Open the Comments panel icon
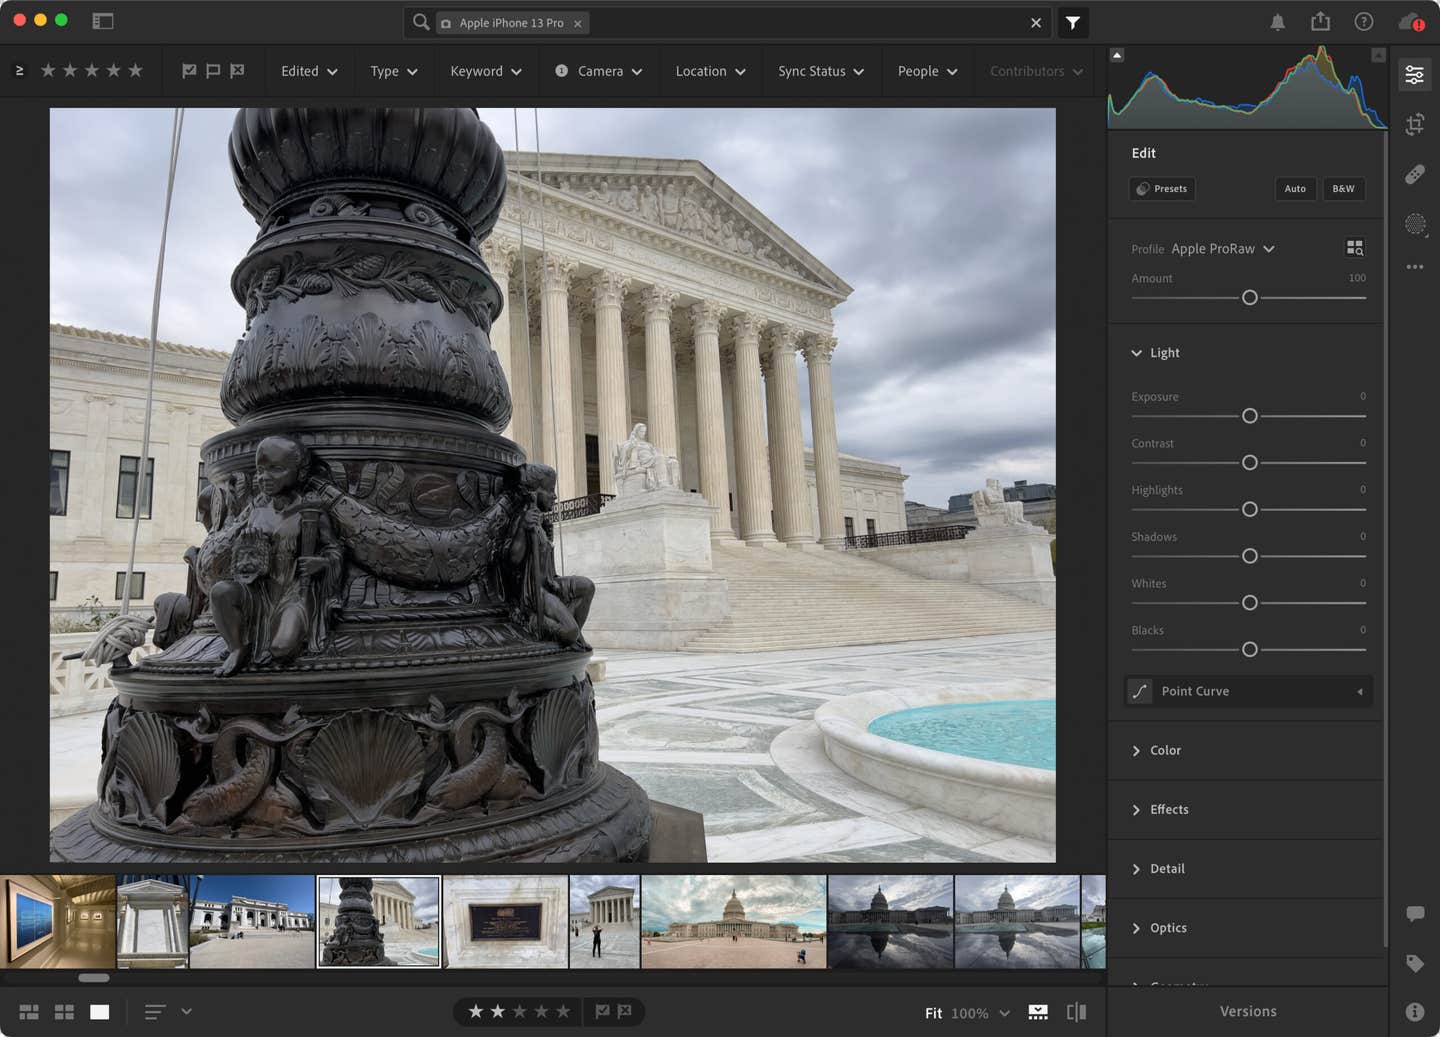Screen dimensions: 1440x1037 tap(1415, 913)
